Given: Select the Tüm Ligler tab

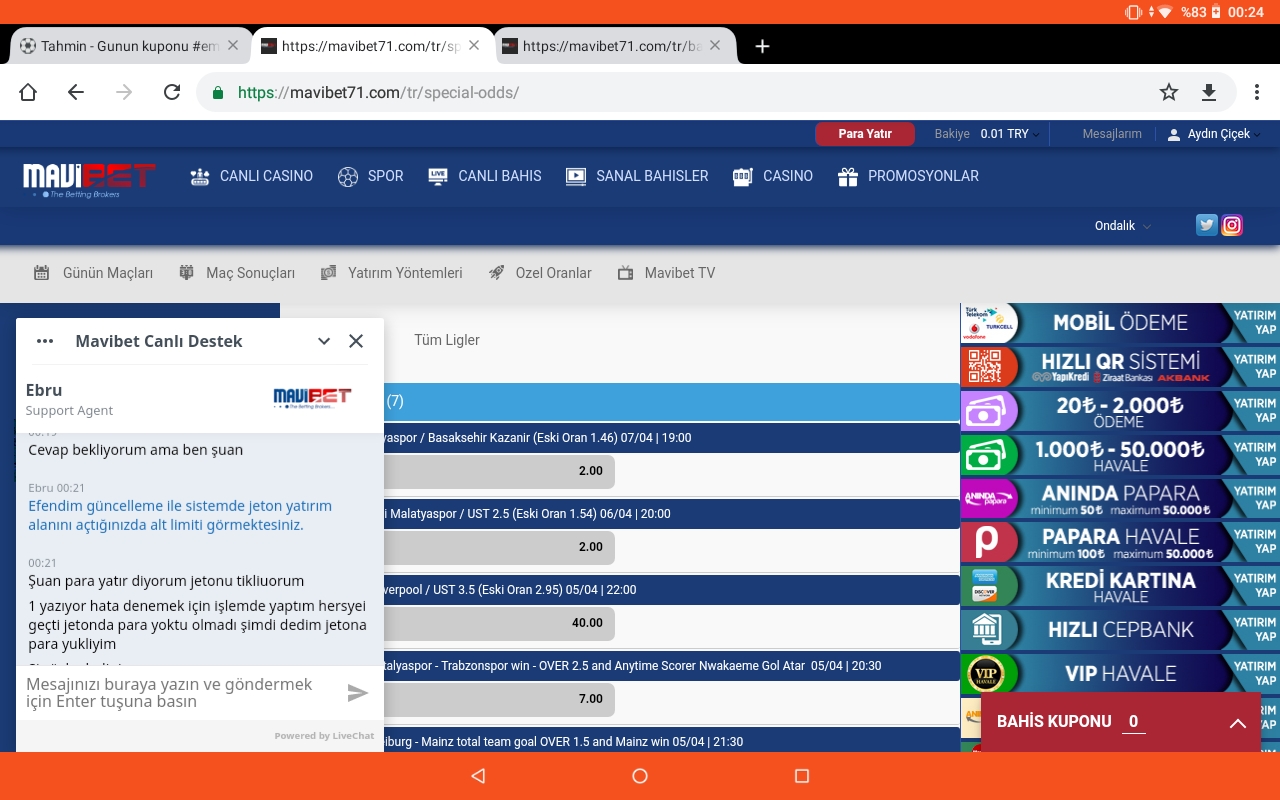Looking at the screenshot, I should [x=447, y=340].
